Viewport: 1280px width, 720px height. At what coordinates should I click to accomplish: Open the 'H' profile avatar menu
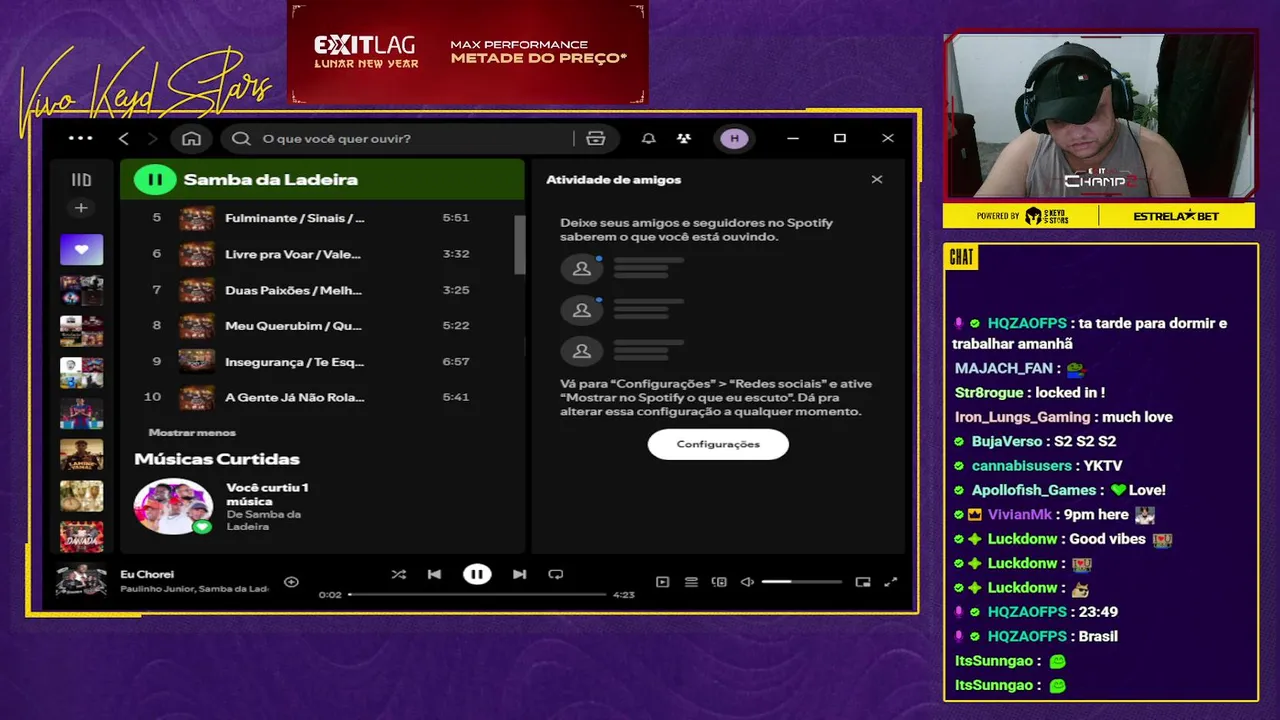point(735,139)
